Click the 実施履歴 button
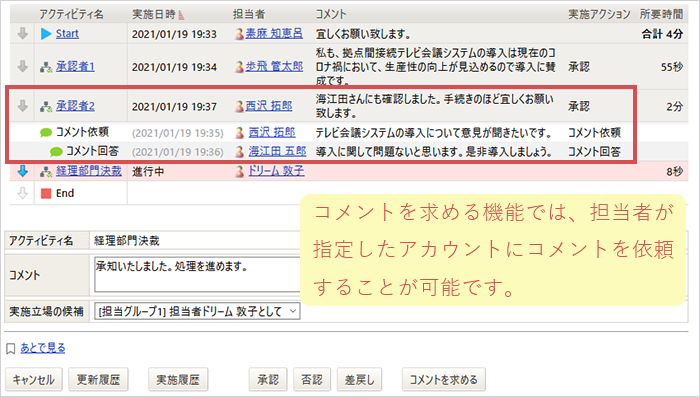700x397 pixels. [x=178, y=380]
